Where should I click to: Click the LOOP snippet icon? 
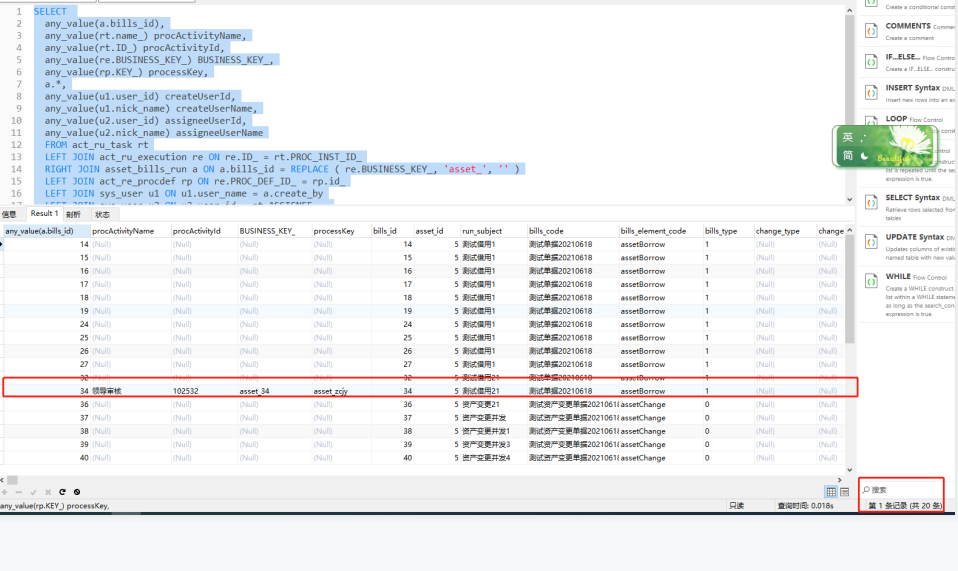pyautogui.click(x=871, y=120)
